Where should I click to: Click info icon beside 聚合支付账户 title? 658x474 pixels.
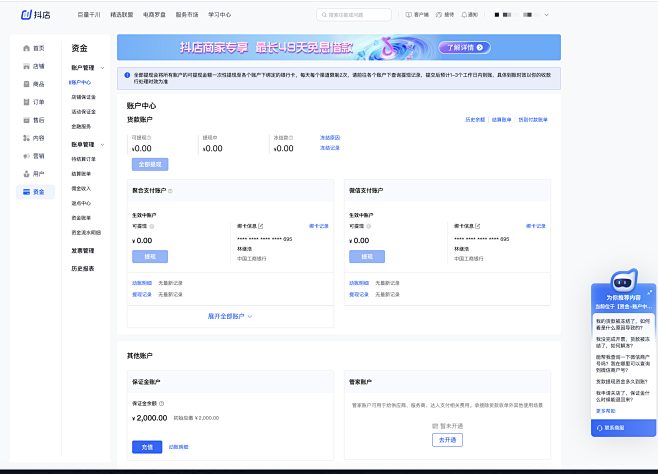click(x=170, y=191)
